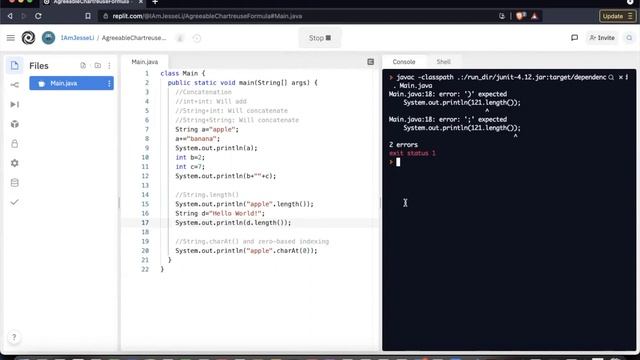The width and height of the screenshot is (640, 360).
Task: Add a new file in Files
Action: click(83, 65)
